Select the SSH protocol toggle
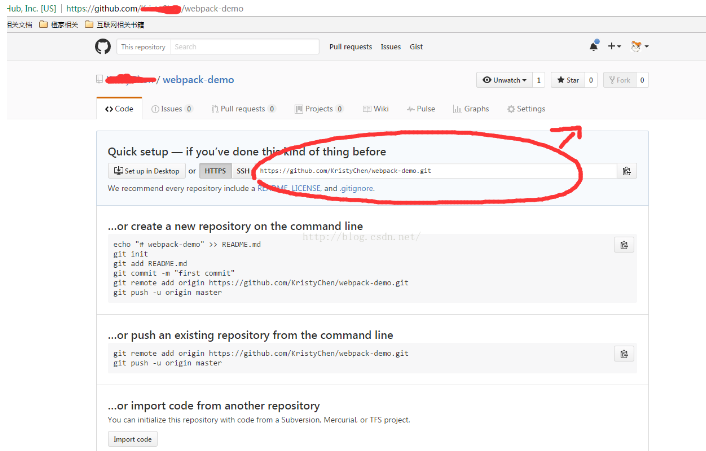706x451 pixels. click(243, 171)
